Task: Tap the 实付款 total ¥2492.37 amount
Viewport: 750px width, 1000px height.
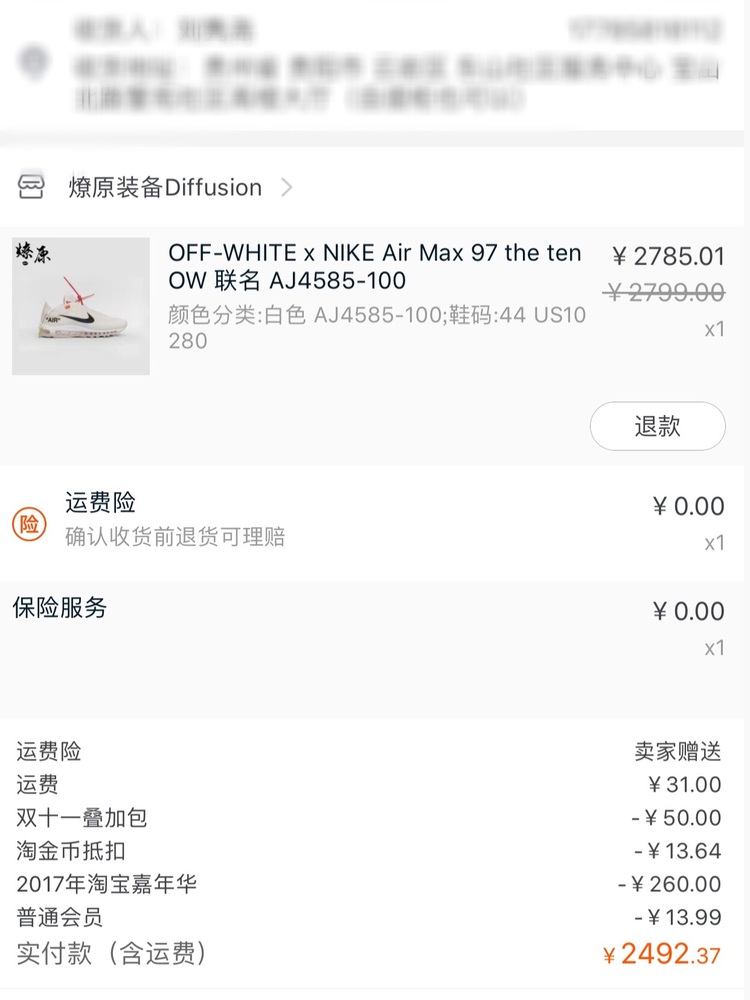Action: (661, 954)
